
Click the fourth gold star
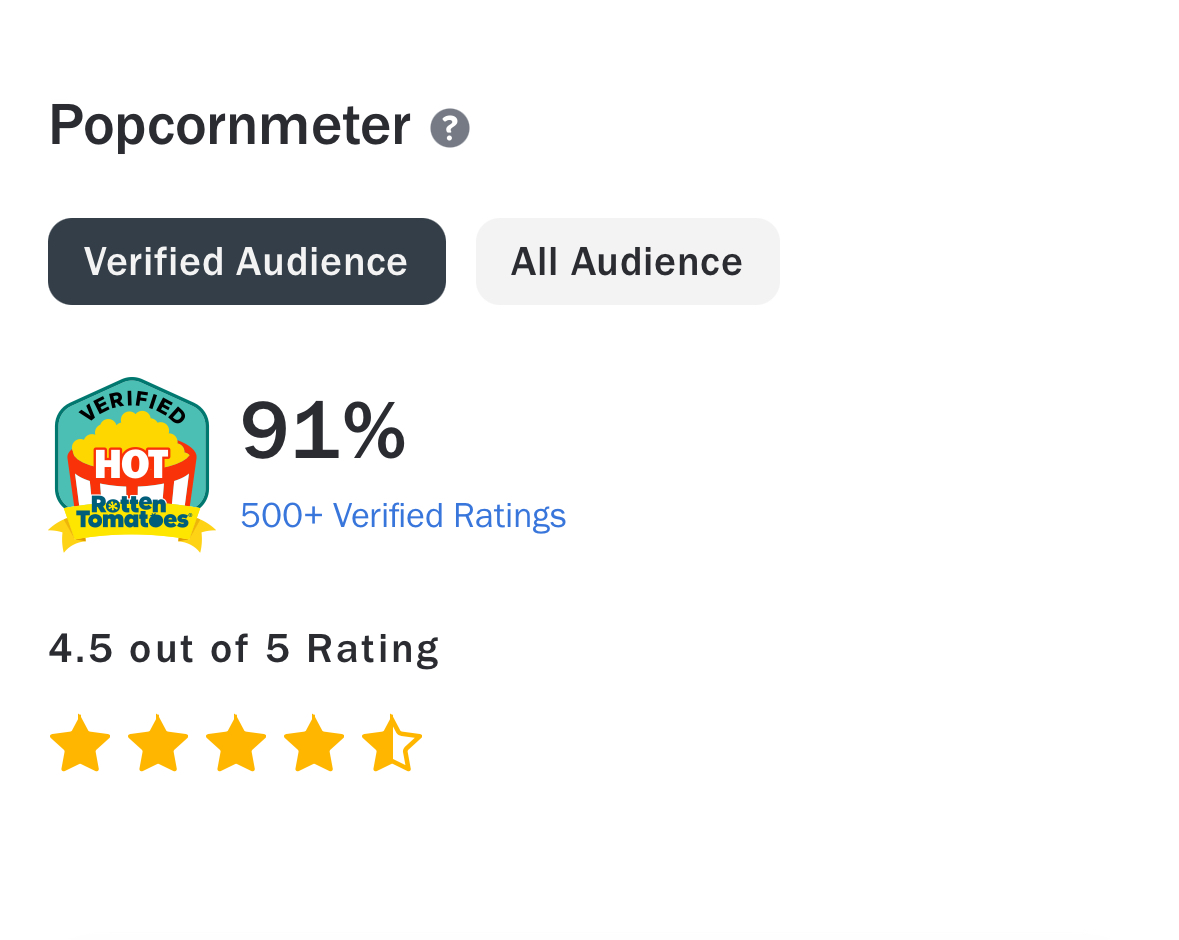tap(314, 744)
